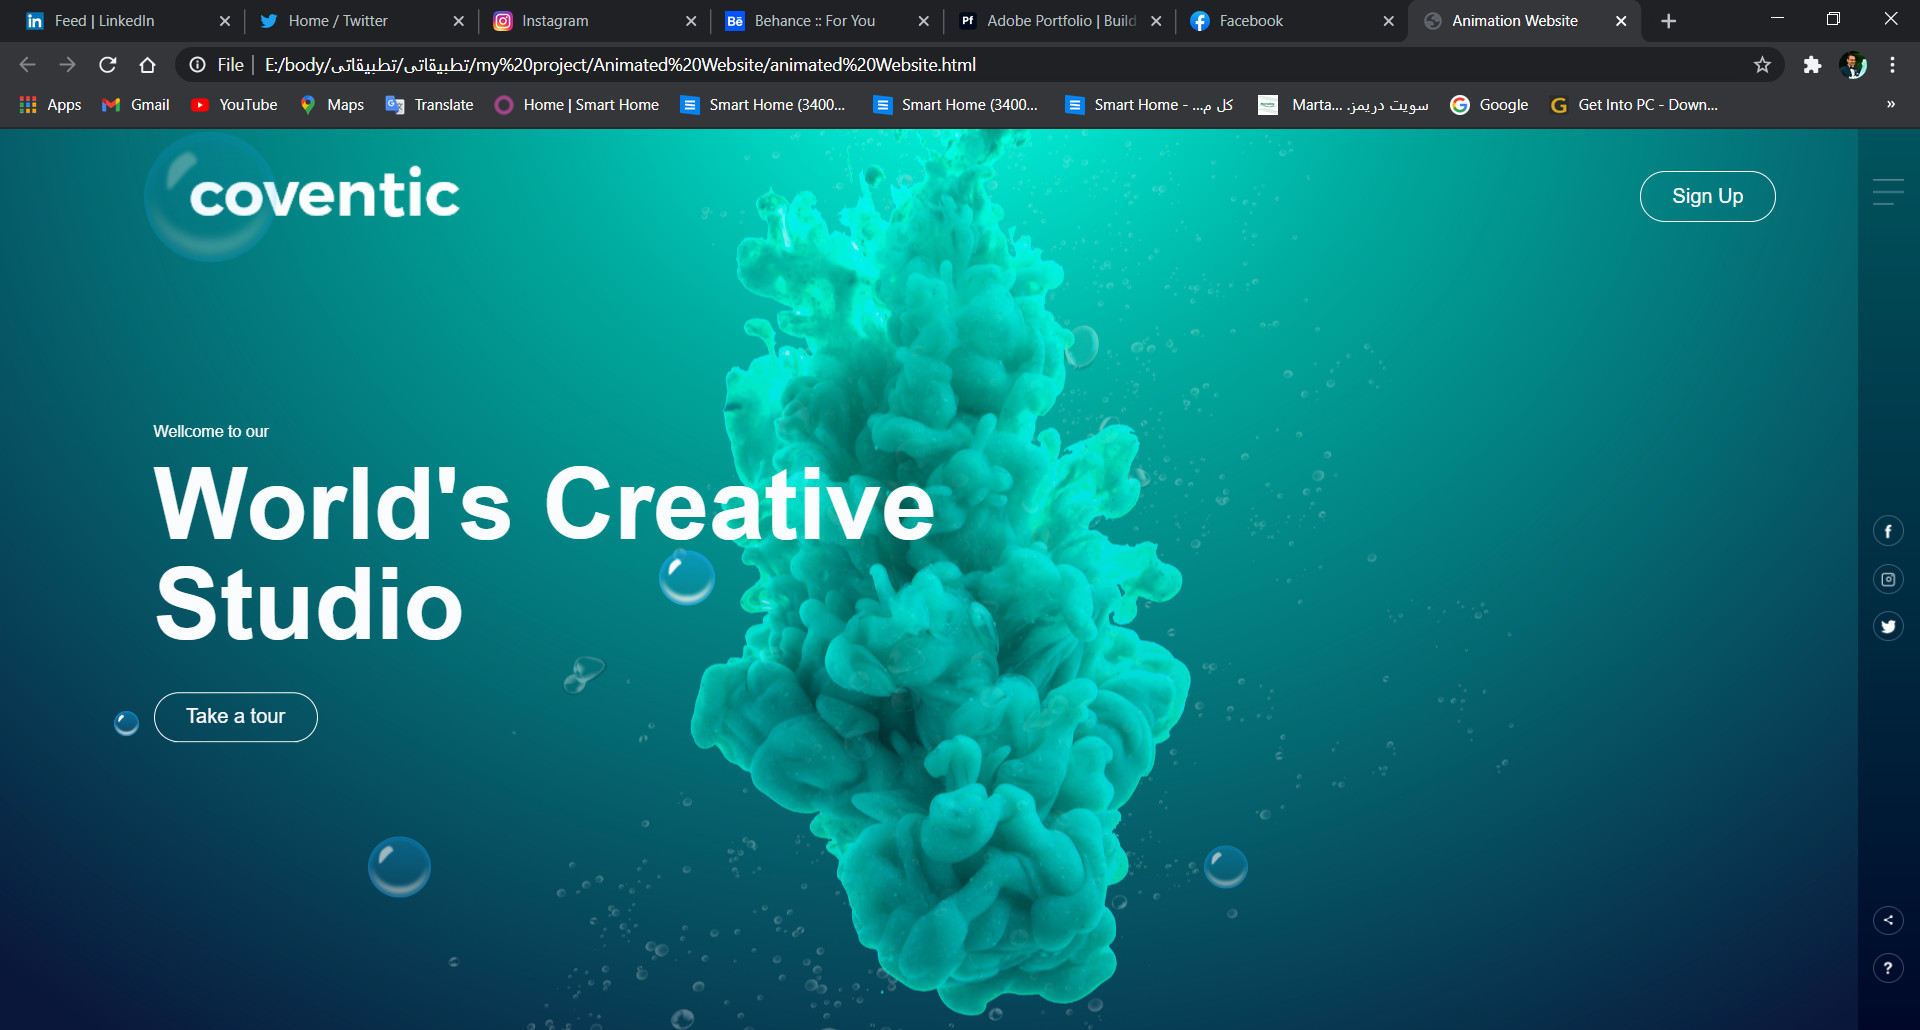Screen dimensions: 1920x1030
Task: Close the Home / Twitter tab
Action: pos(458,21)
